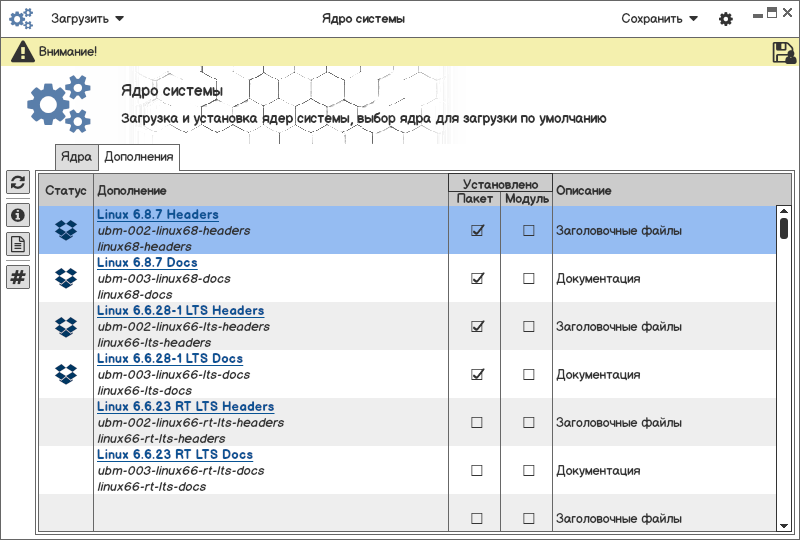
Task: Click the save-with-lock icon in warning bar
Action: [784, 53]
